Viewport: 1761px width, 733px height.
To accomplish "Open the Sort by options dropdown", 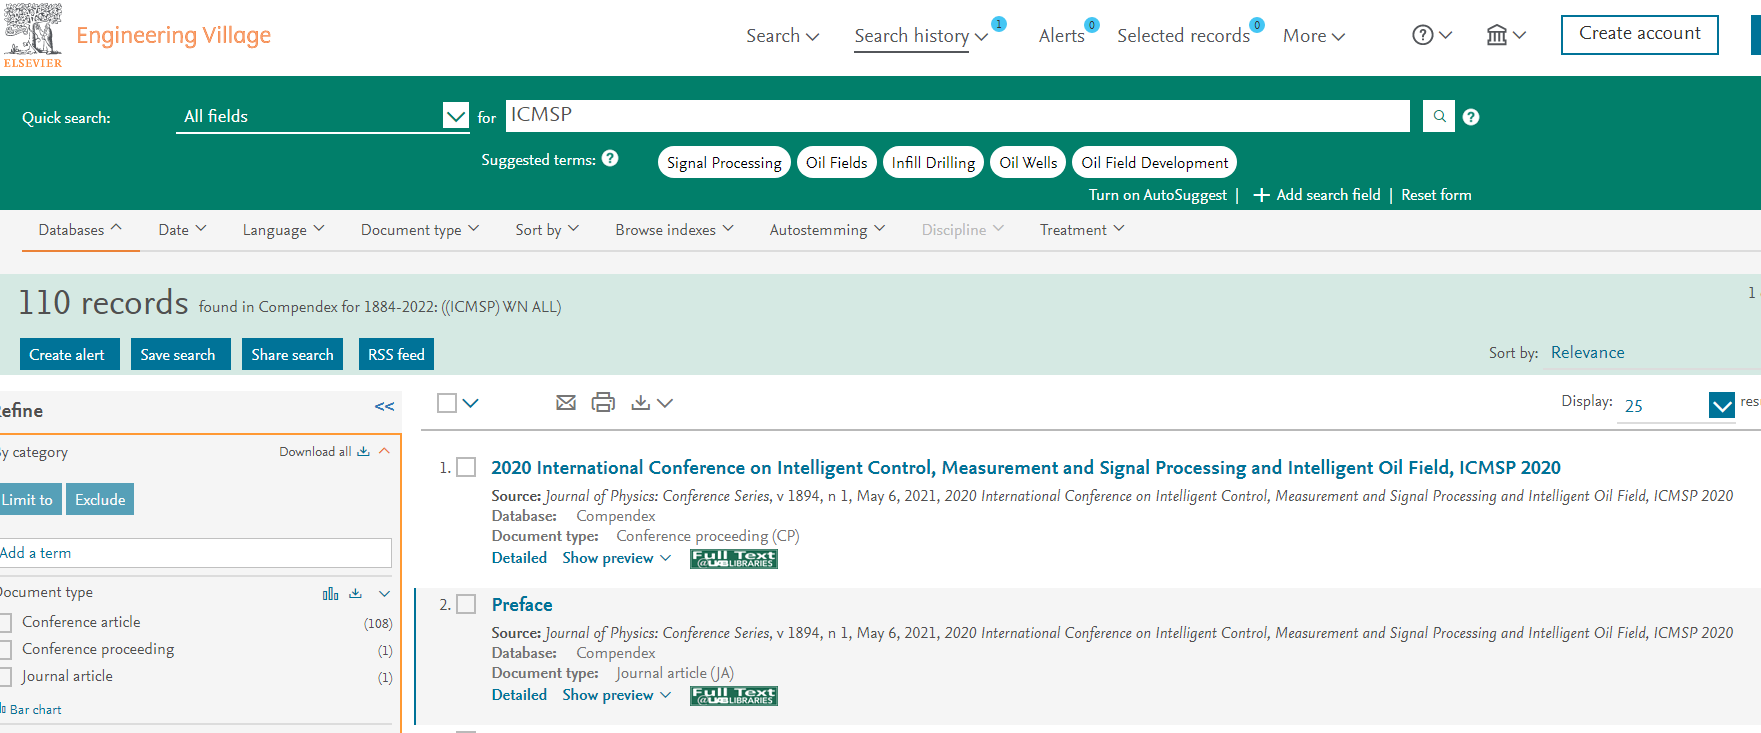I will pos(547,230).
